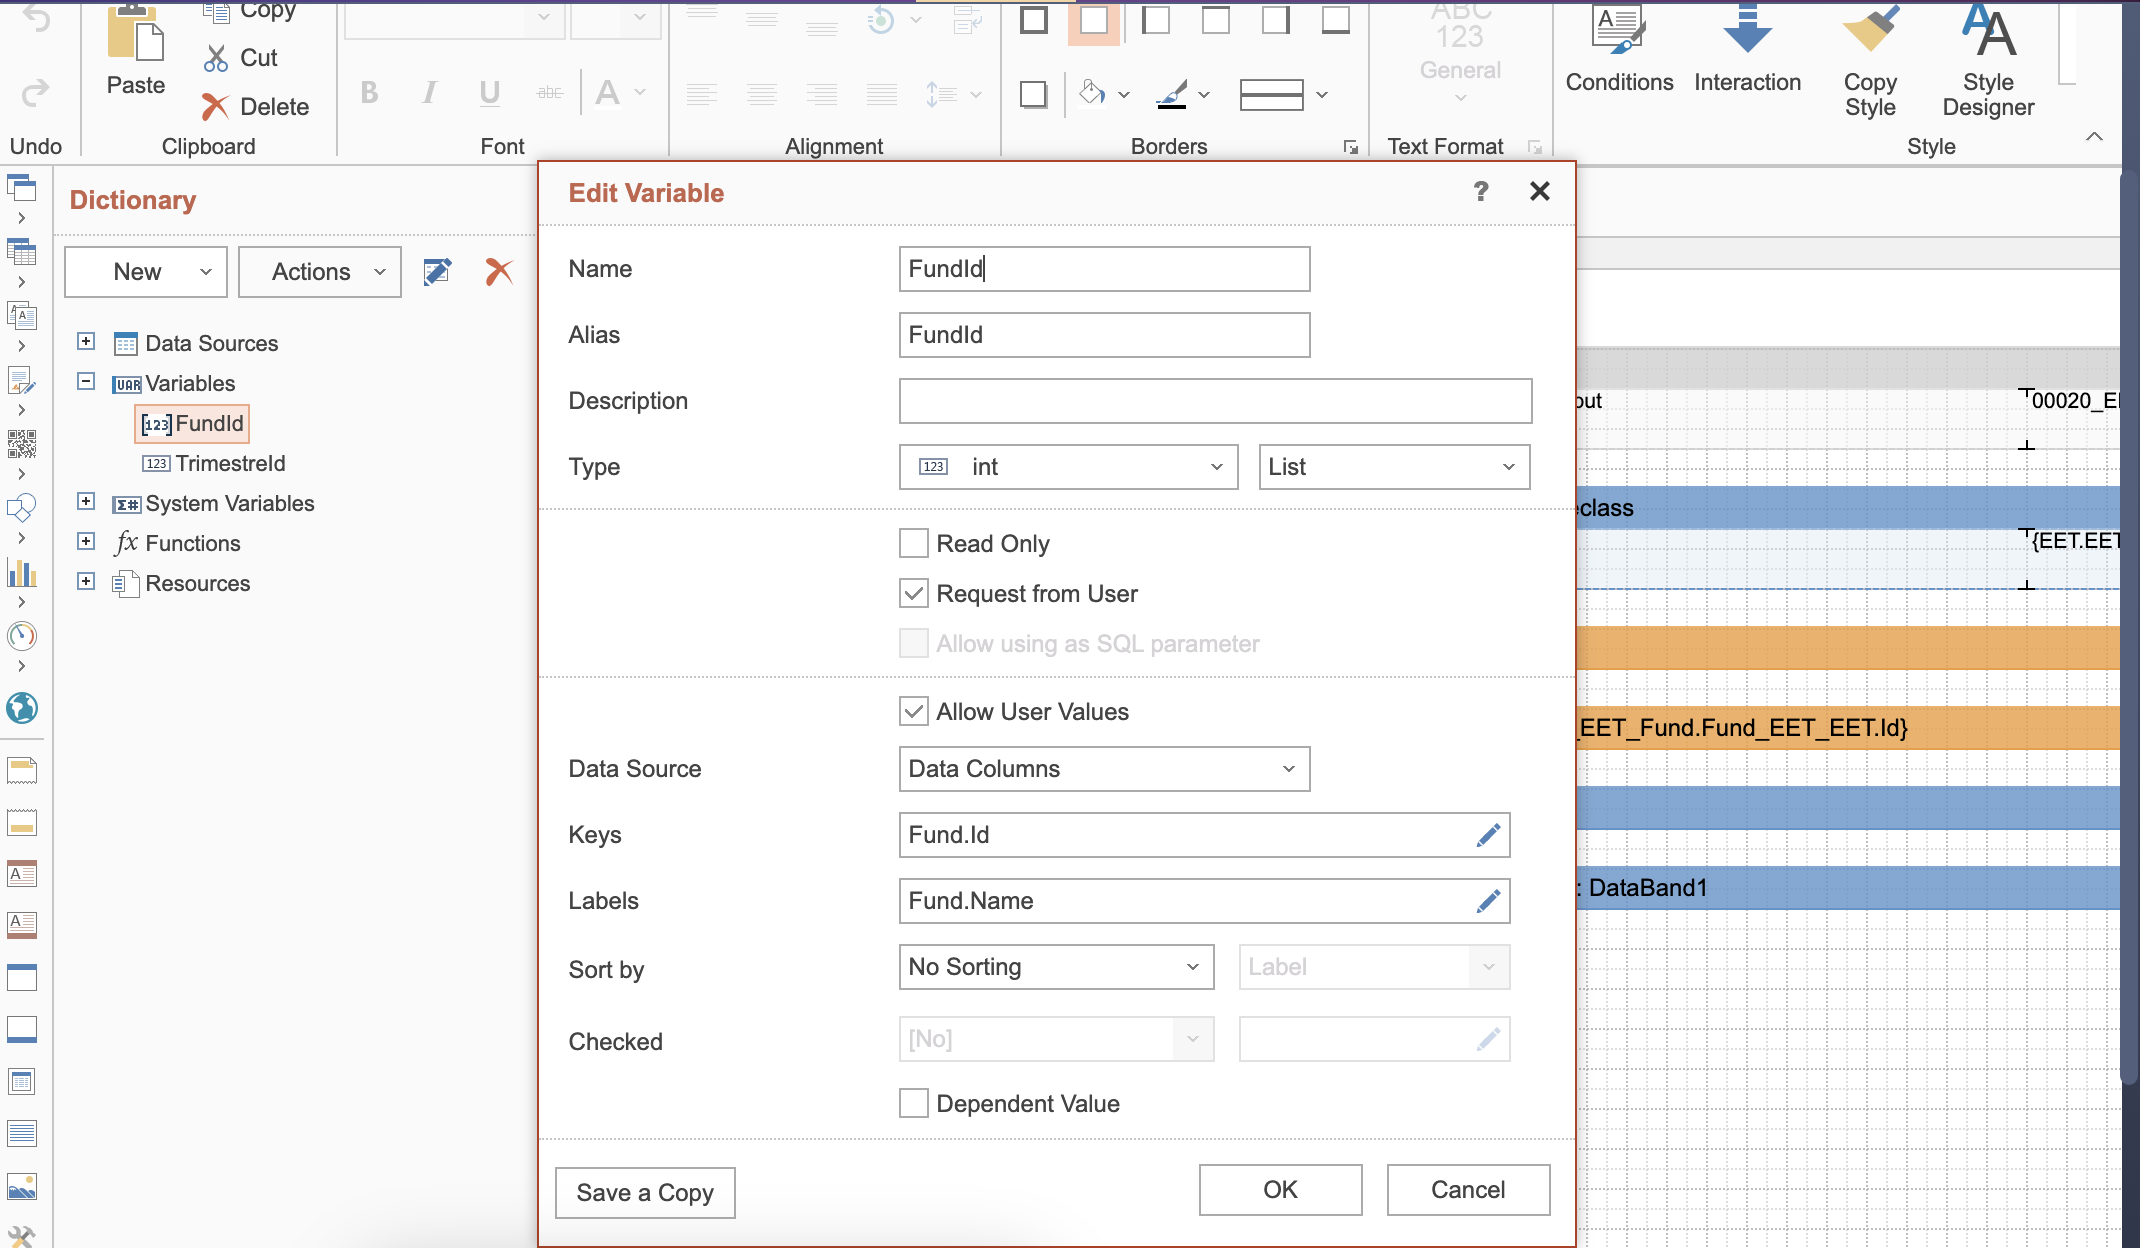The width and height of the screenshot is (2140, 1248).
Task: Open the border style line dropdown
Action: [x=1284, y=94]
